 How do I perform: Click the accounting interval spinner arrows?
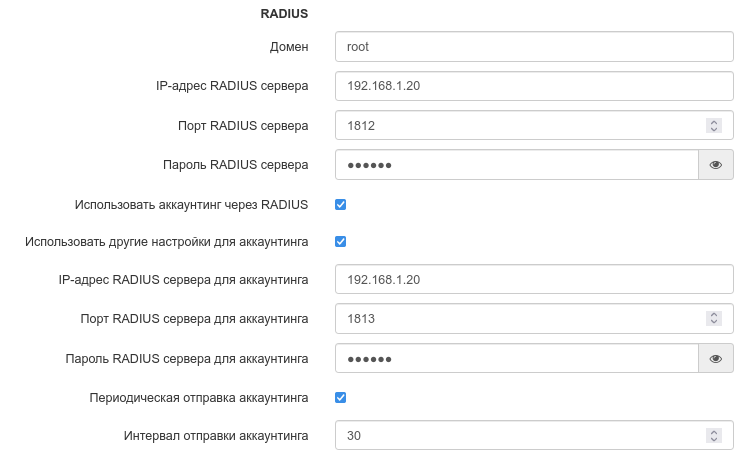(713, 436)
